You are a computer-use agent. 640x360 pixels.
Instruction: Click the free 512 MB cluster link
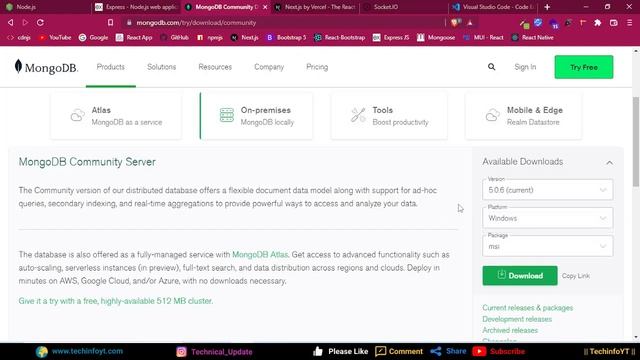click(116, 301)
